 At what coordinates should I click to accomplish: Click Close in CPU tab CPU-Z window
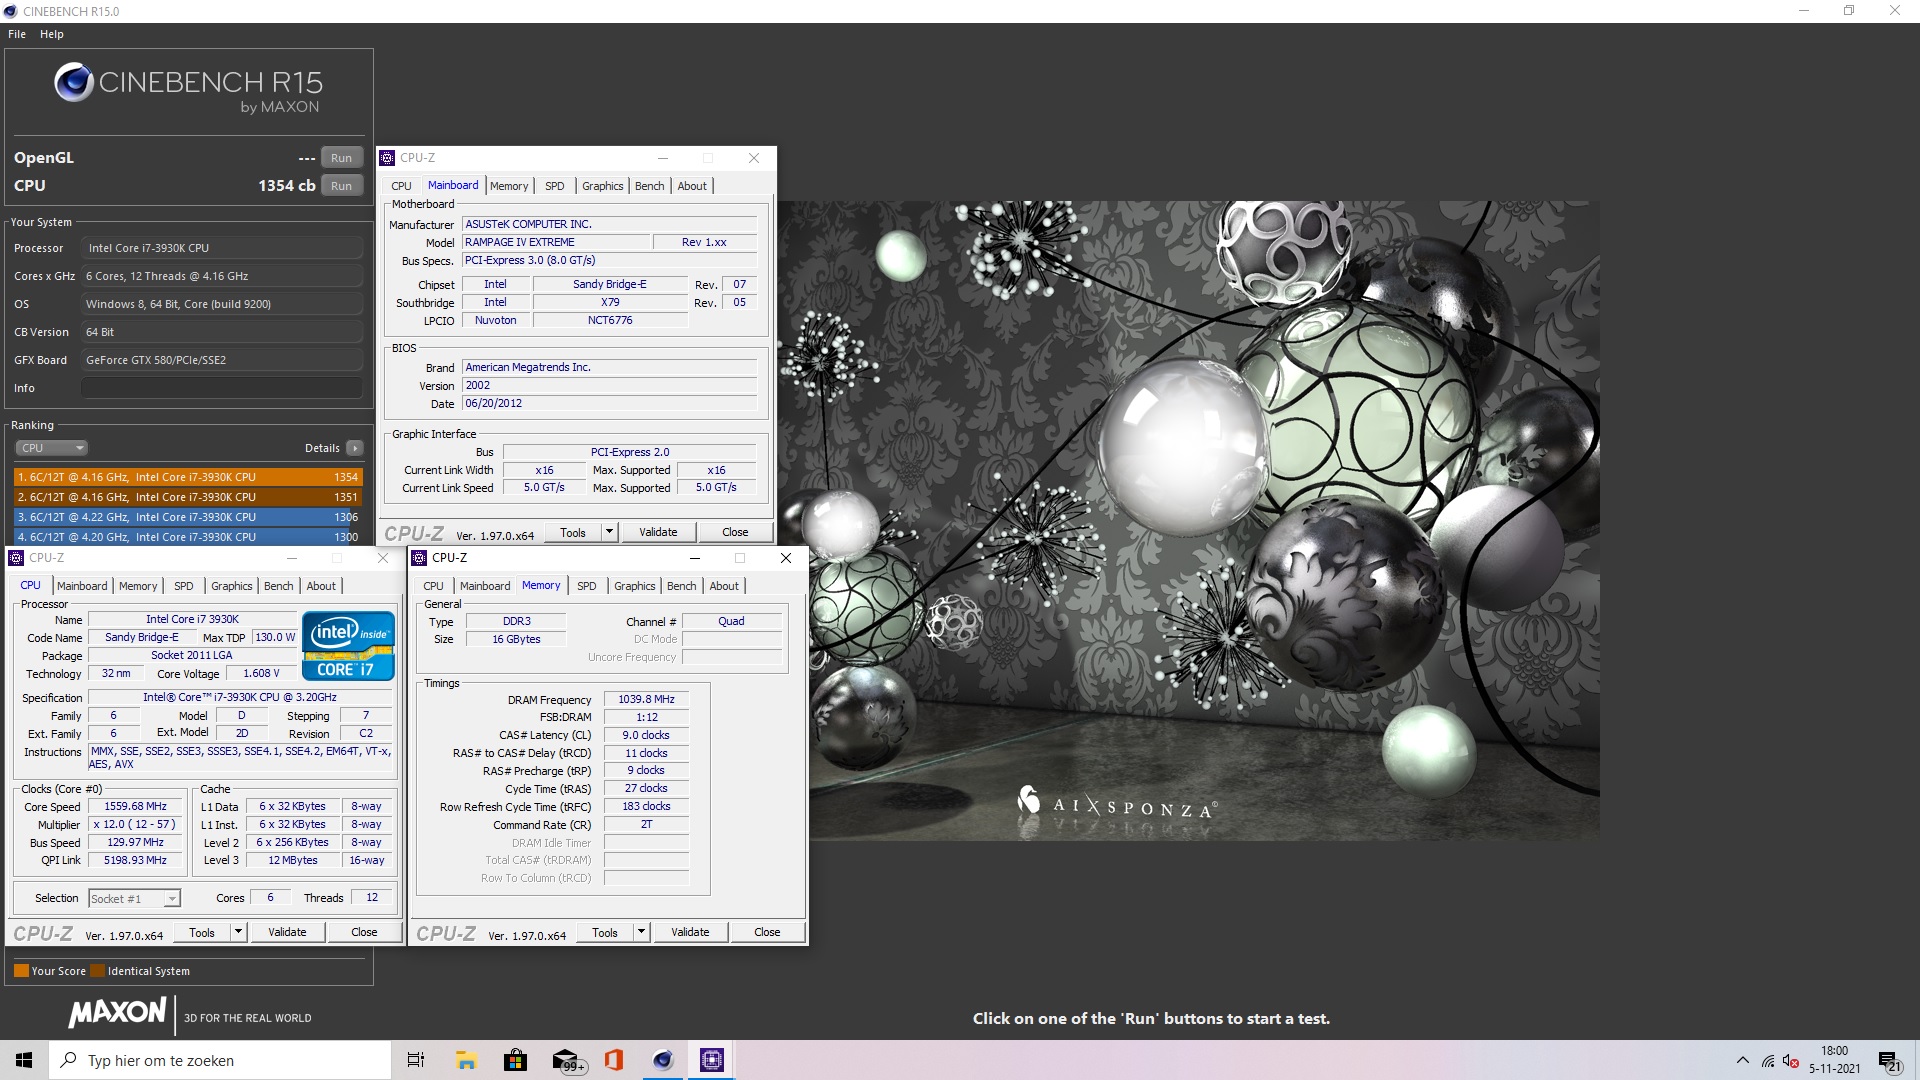click(364, 932)
